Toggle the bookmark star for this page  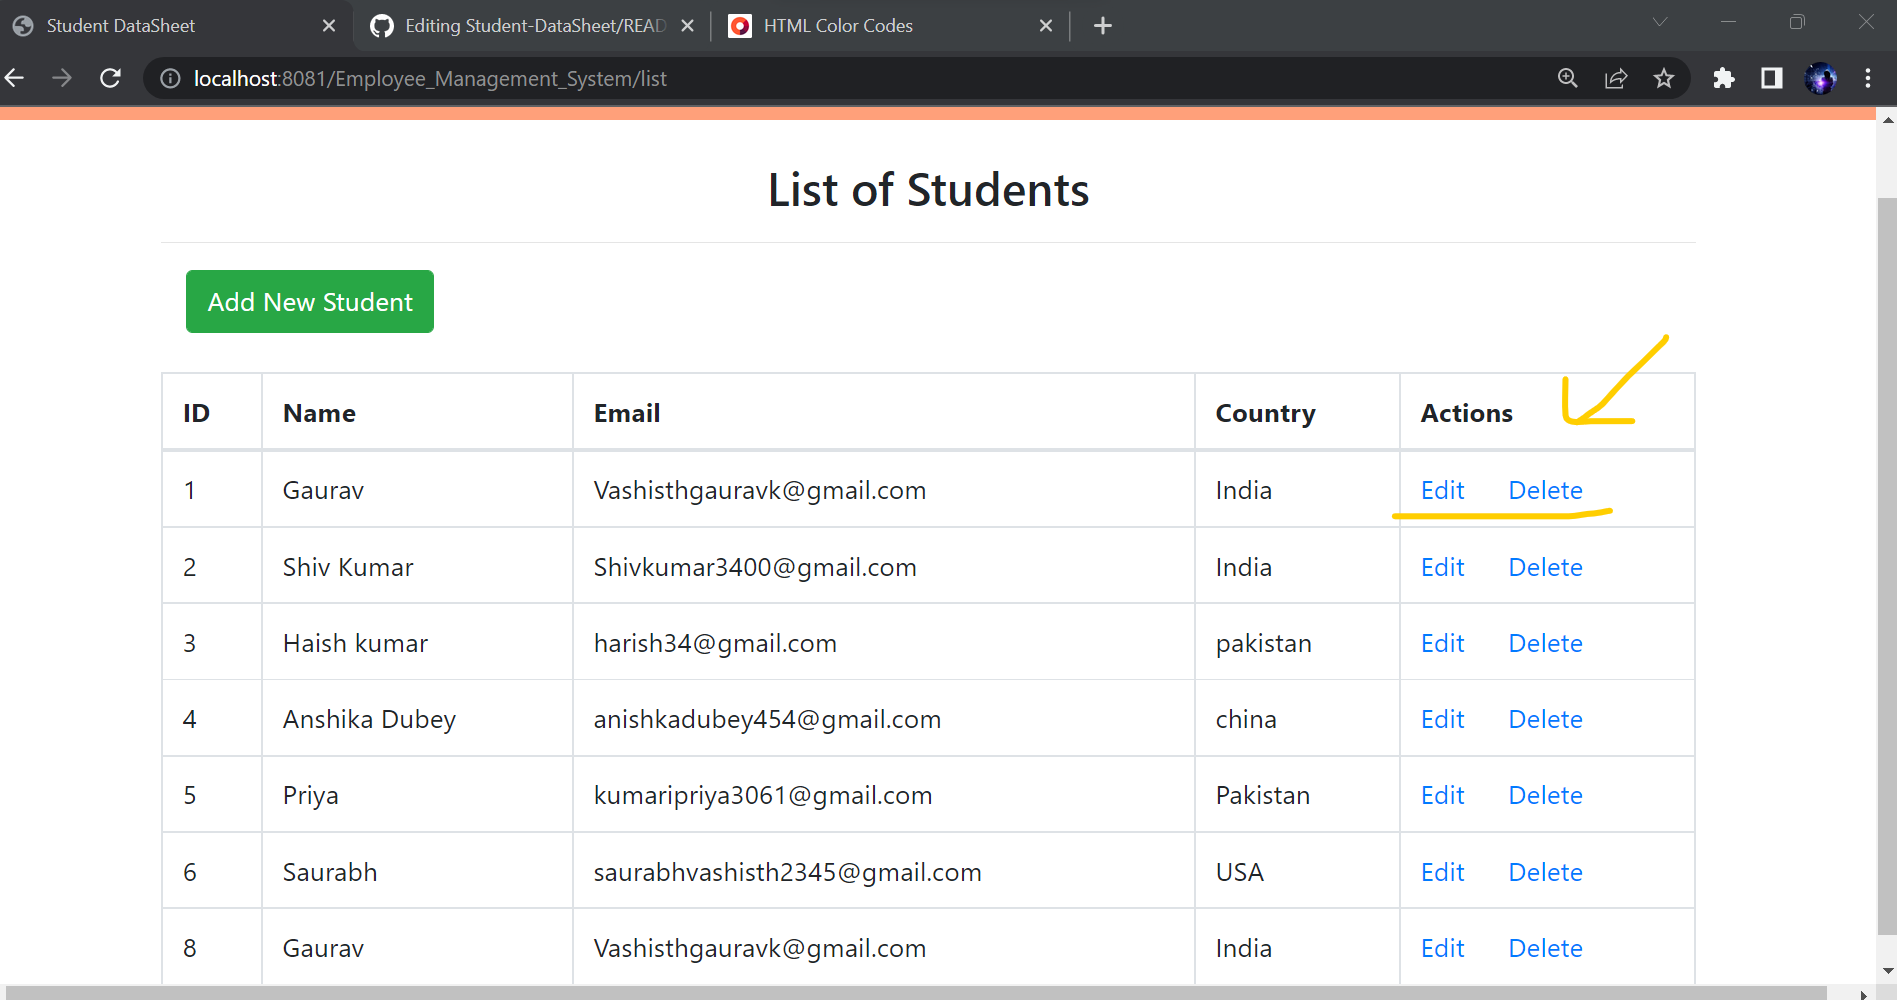(1664, 78)
